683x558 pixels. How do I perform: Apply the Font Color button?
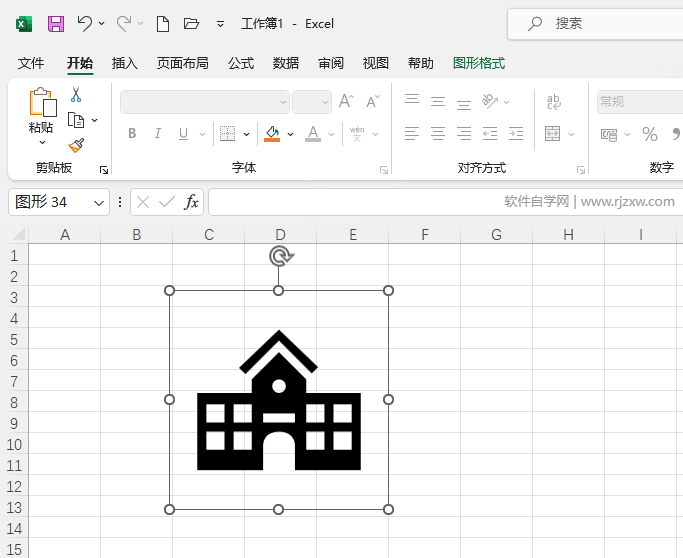(x=313, y=134)
